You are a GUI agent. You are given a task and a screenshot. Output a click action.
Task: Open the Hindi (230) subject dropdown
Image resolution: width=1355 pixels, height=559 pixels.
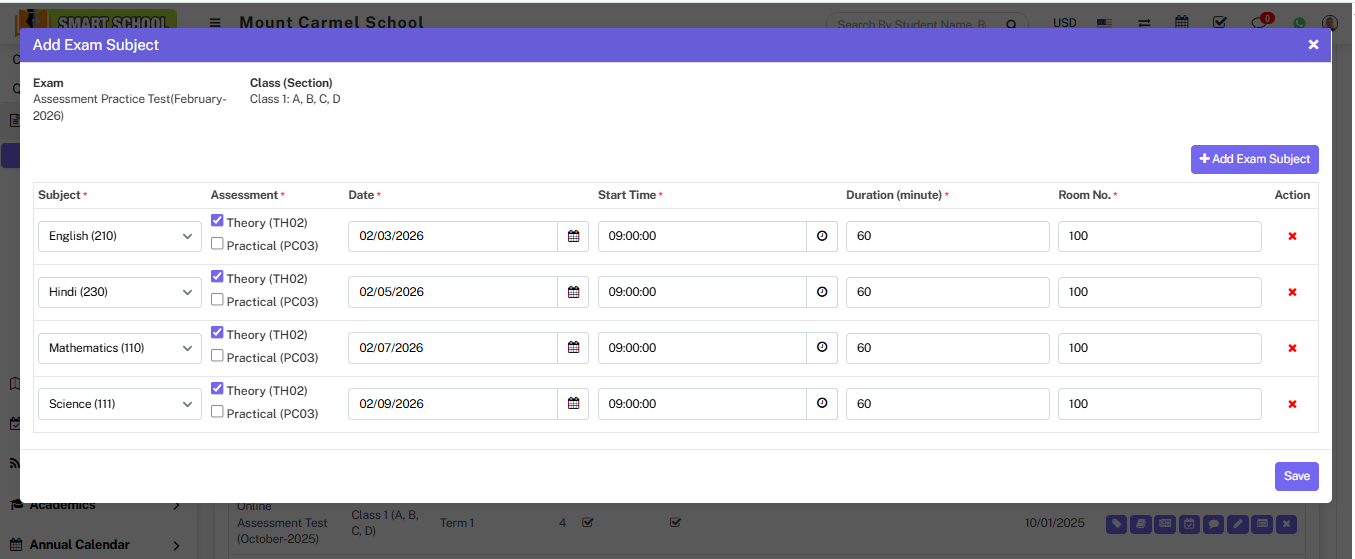tap(120, 292)
